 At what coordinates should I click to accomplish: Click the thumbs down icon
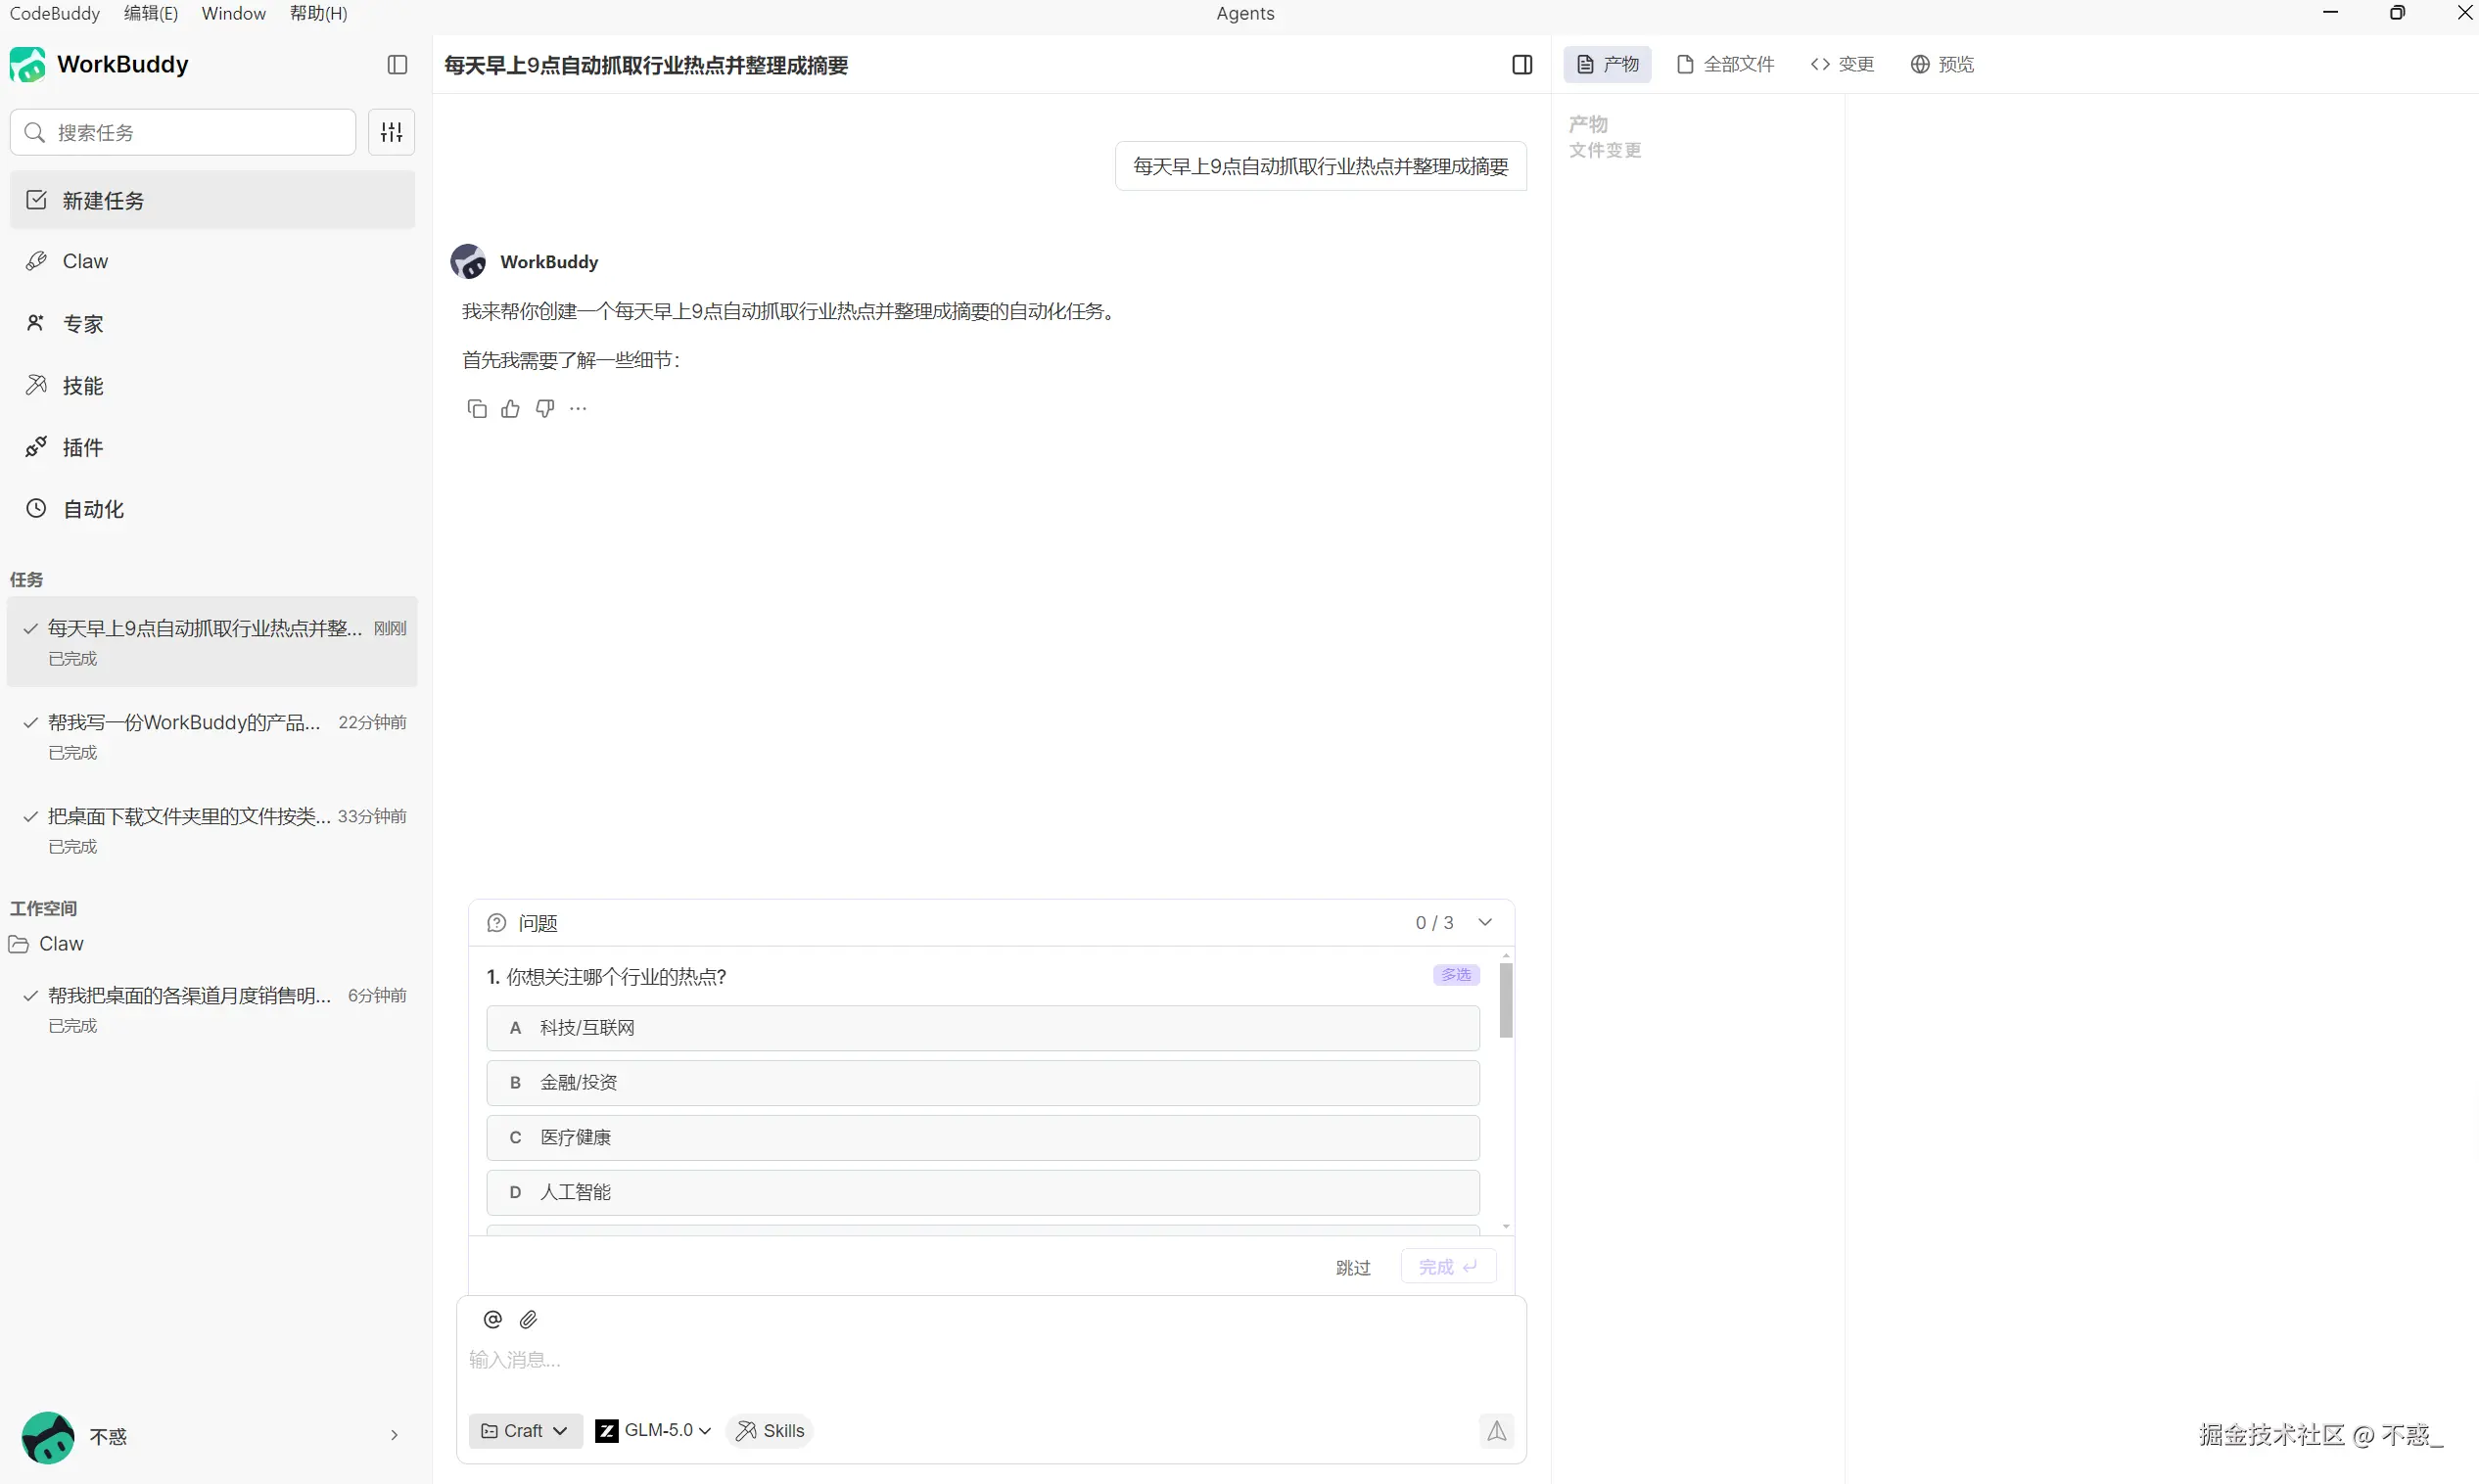coord(545,409)
